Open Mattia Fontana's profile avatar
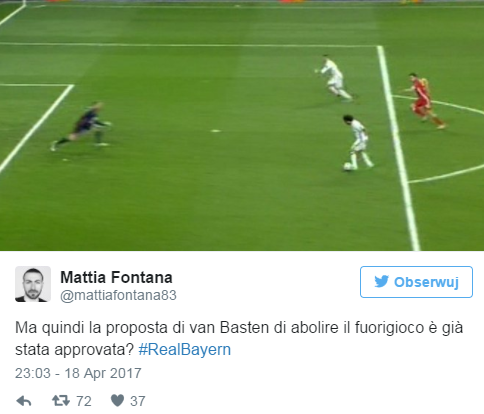The height and width of the screenshot is (414, 484). click(33, 284)
